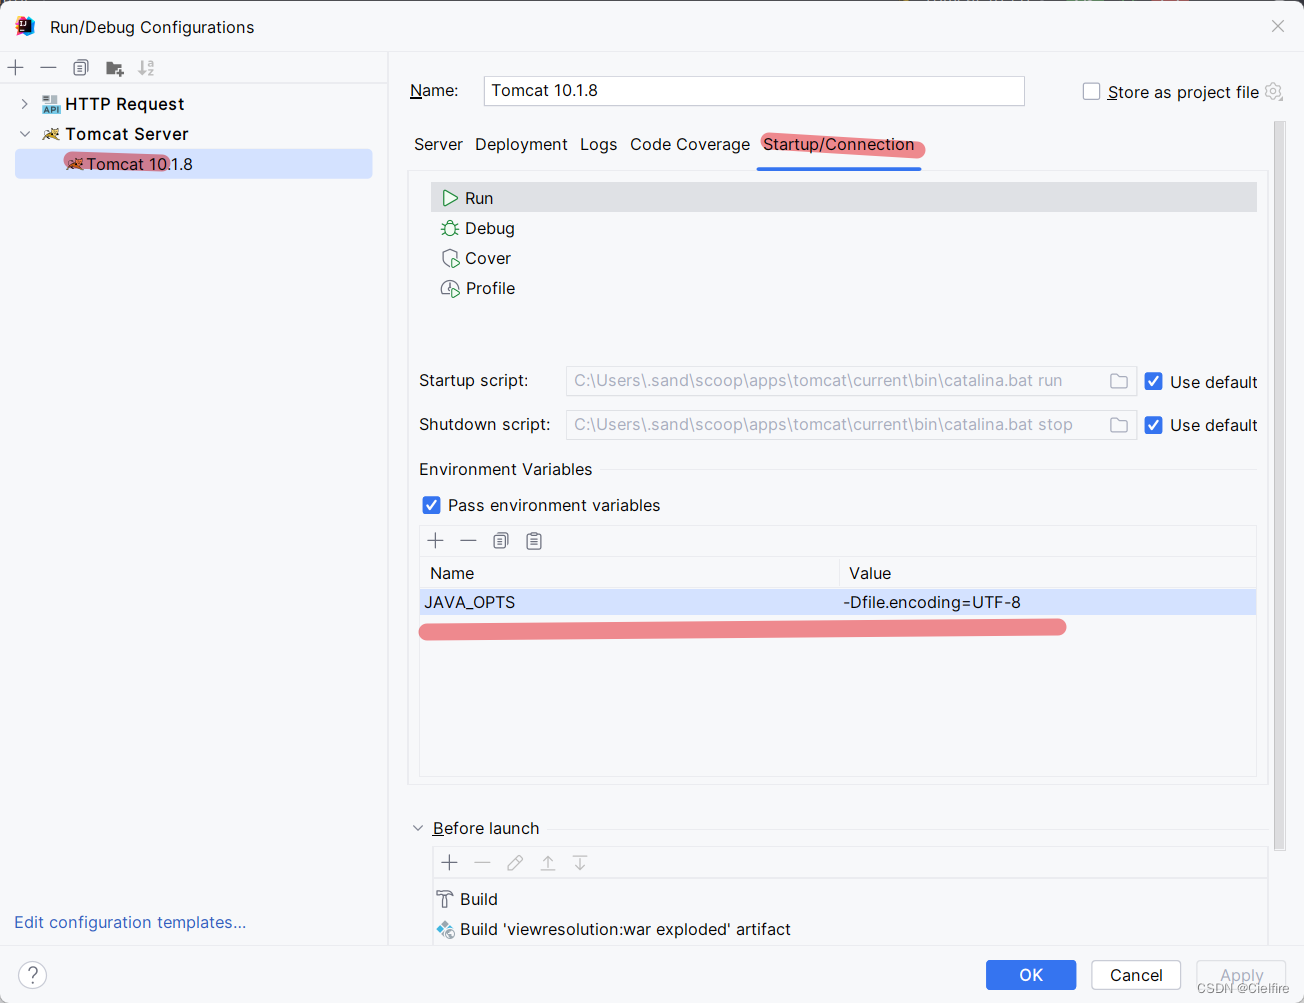This screenshot has height=1003, width=1304.
Task: Open Edit configuration templates link
Action: tap(130, 922)
